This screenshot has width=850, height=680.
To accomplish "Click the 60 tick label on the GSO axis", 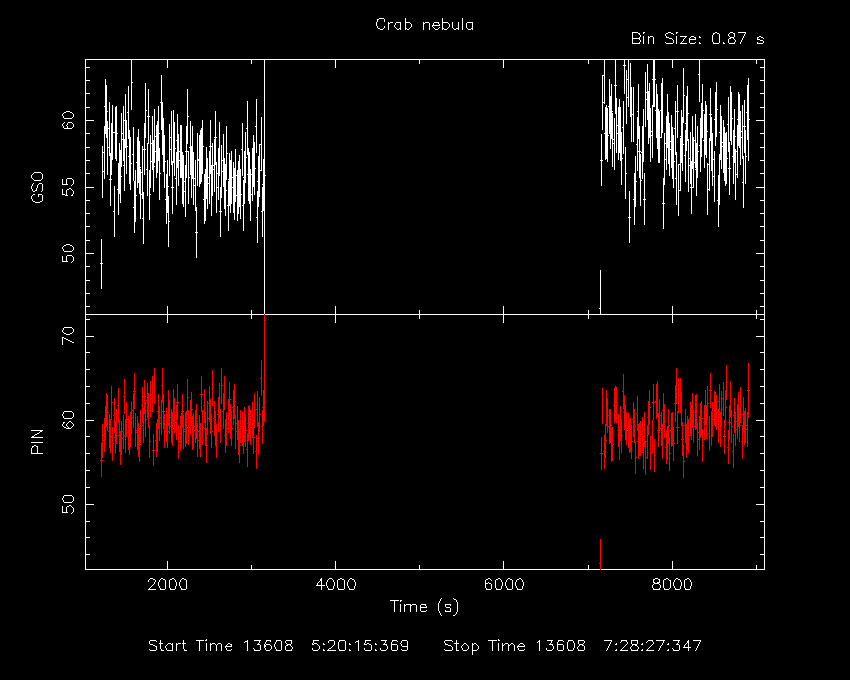I will [x=68, y=120].
